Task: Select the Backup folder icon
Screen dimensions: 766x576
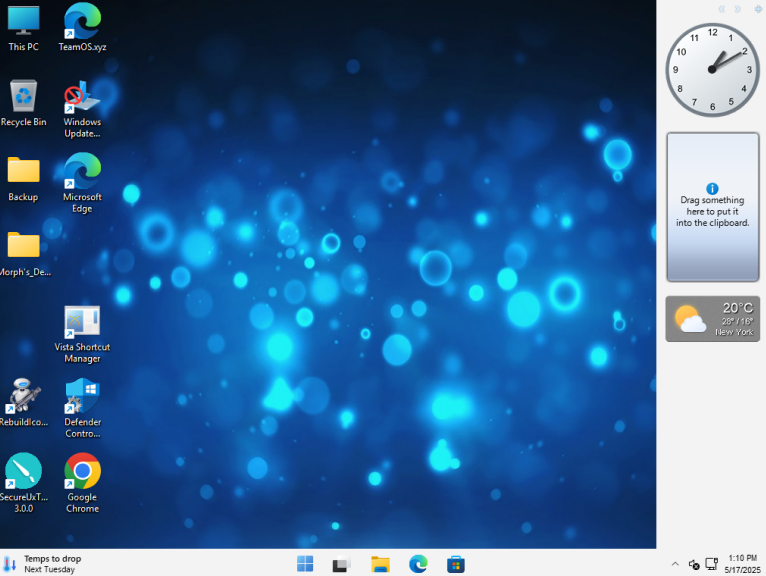Action: pyautogui.click(x=23, y=179)
